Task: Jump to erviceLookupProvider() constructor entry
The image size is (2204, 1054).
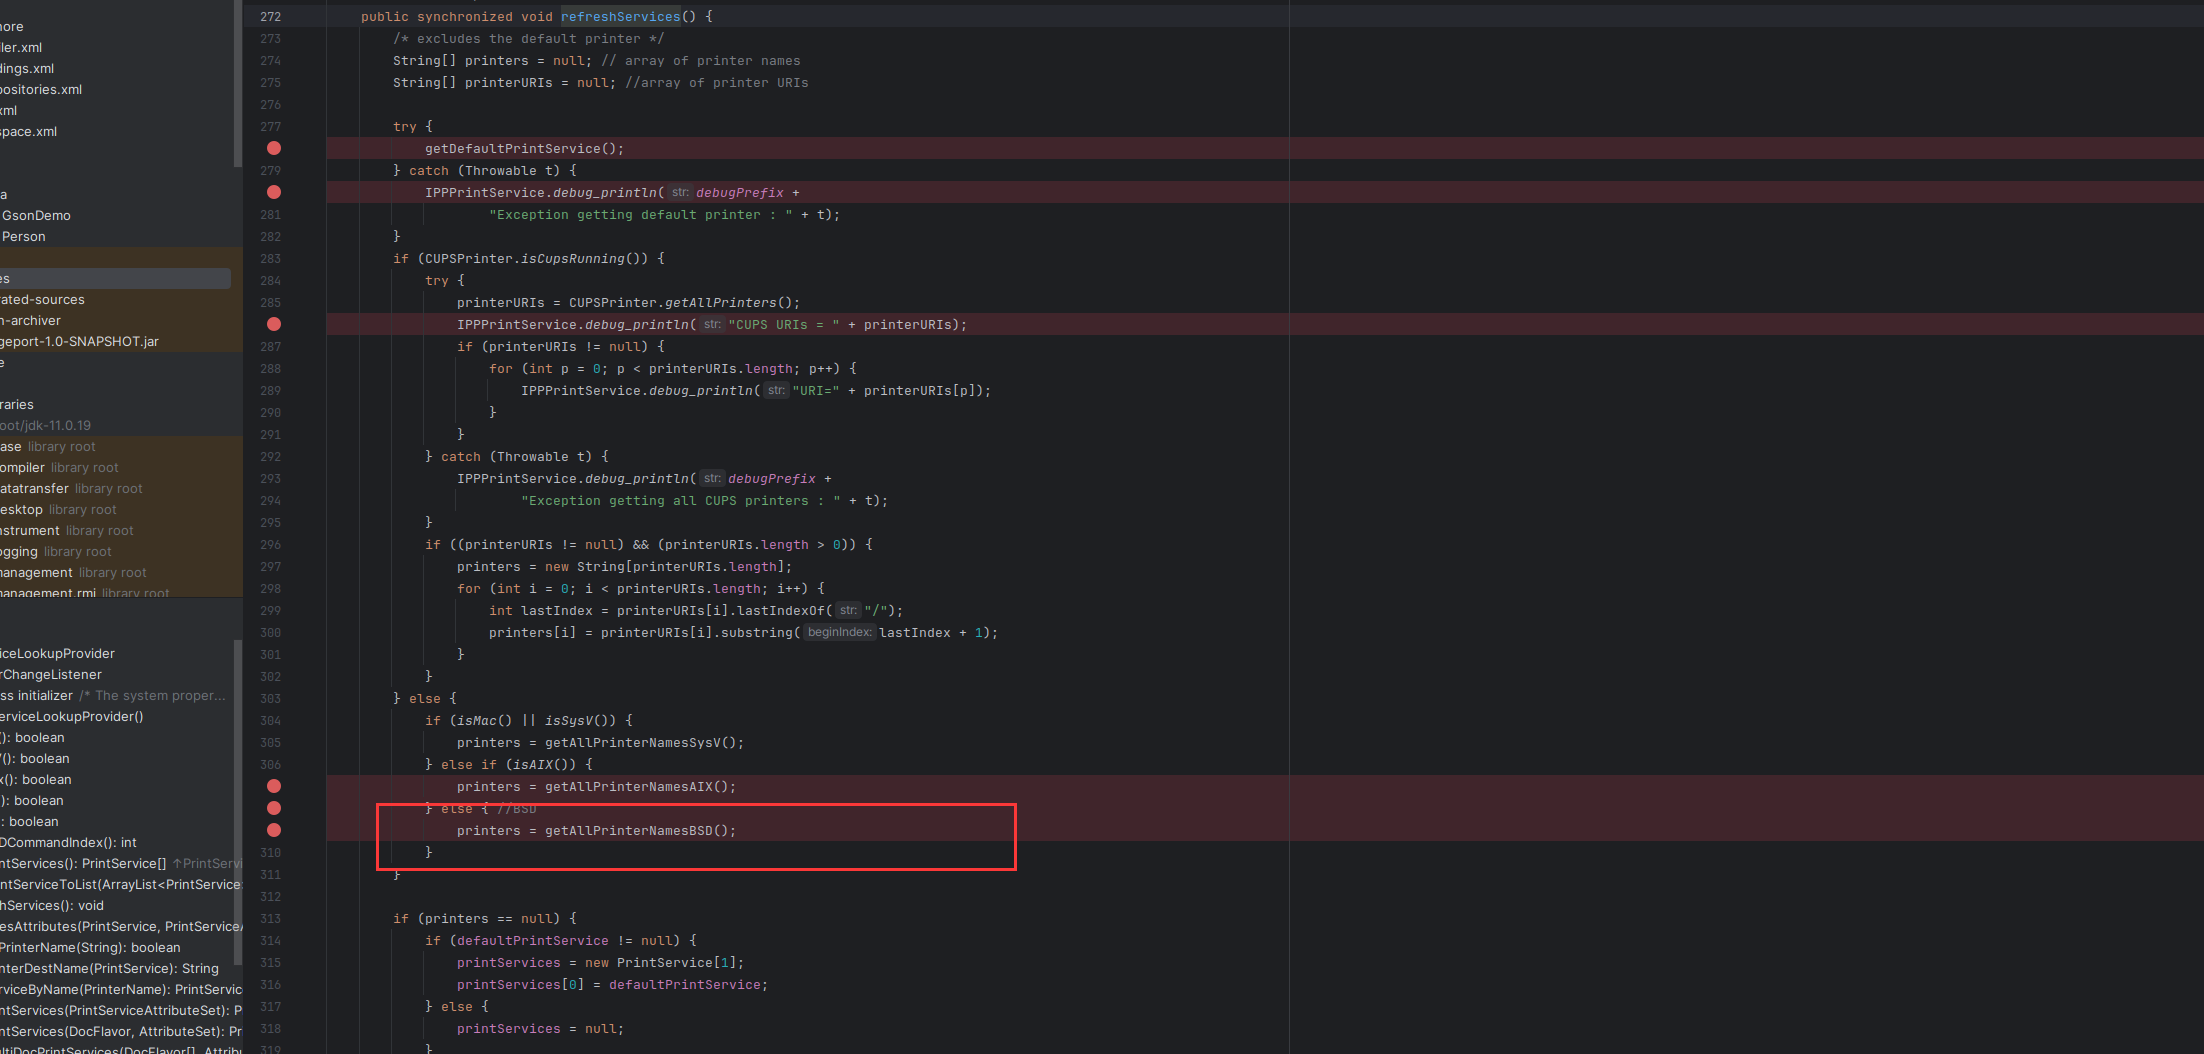Action: [72, 716]
